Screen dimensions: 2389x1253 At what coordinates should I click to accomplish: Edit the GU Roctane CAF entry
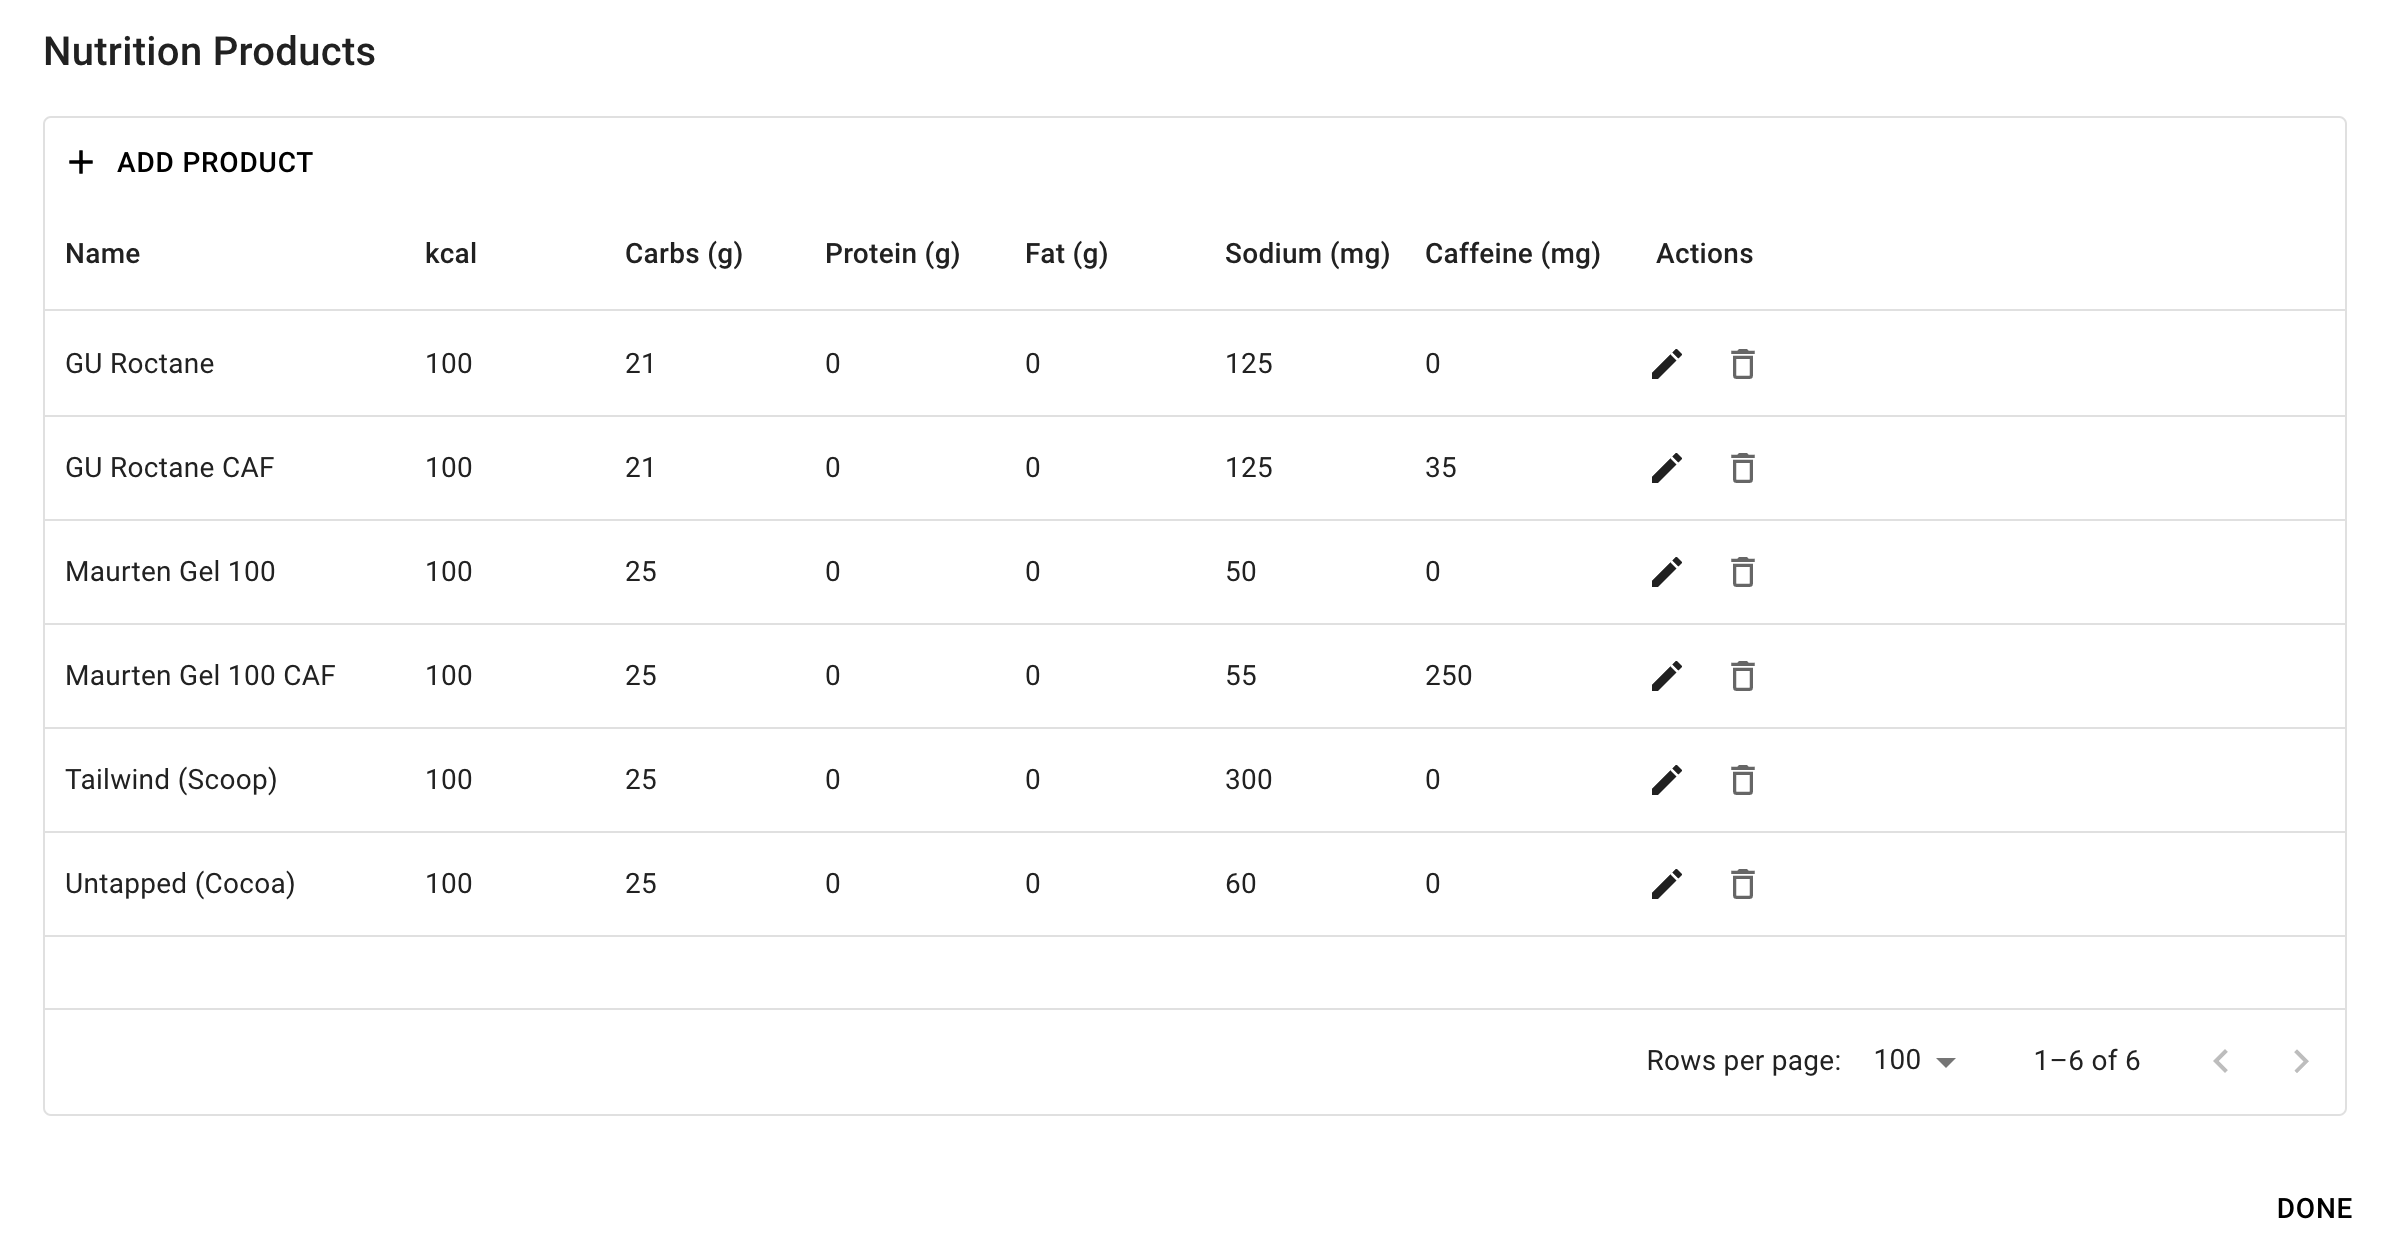click(1667, 467)
